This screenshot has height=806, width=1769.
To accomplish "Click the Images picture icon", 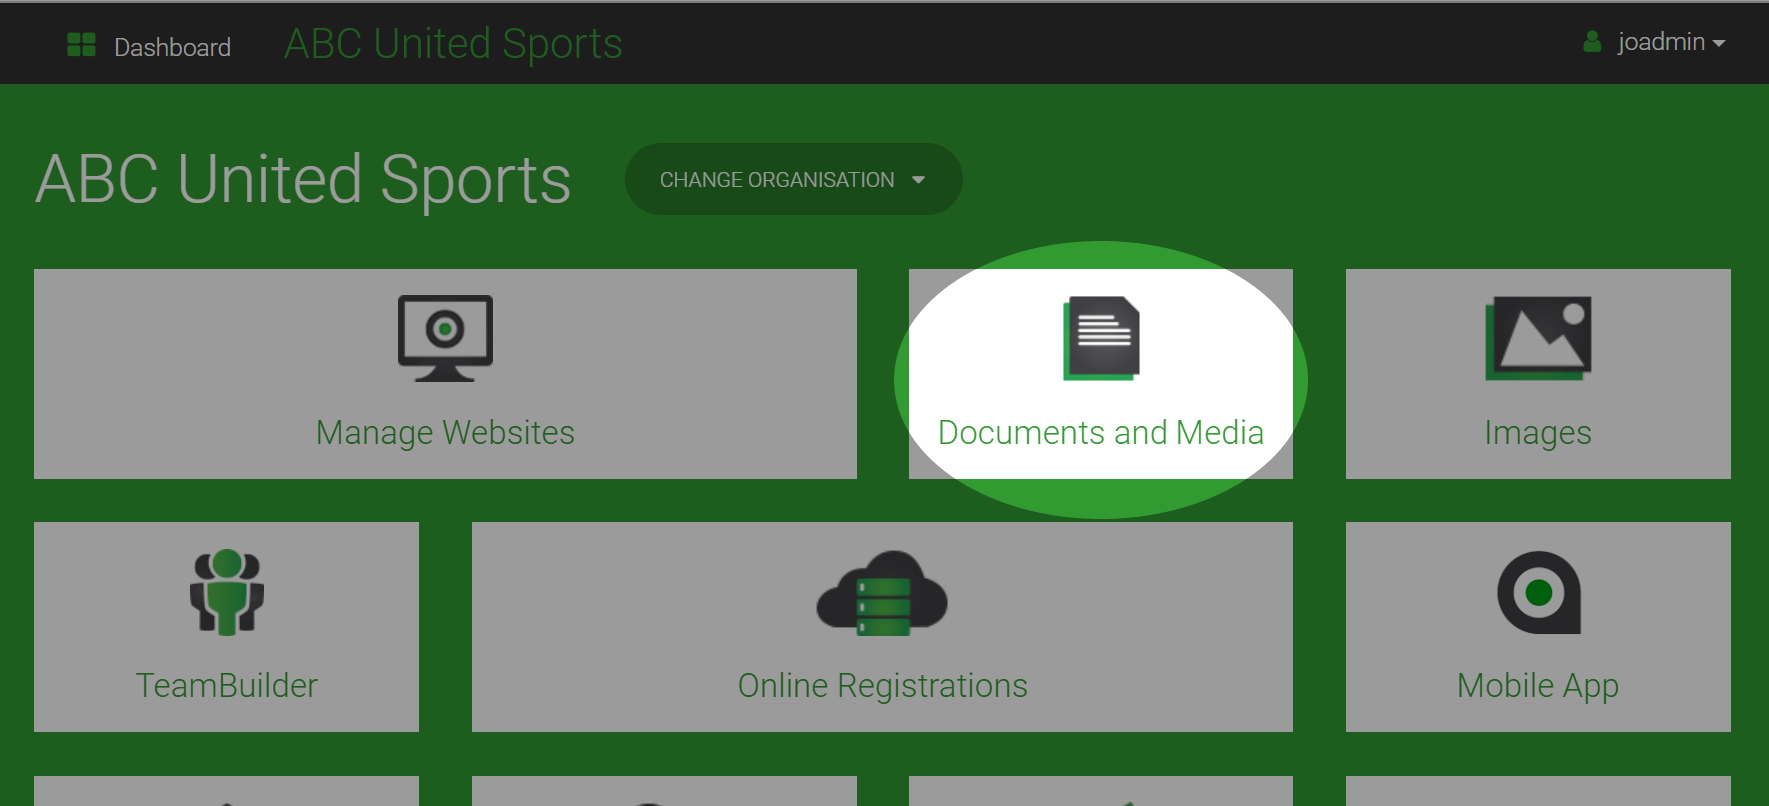I will point(1538,338).
